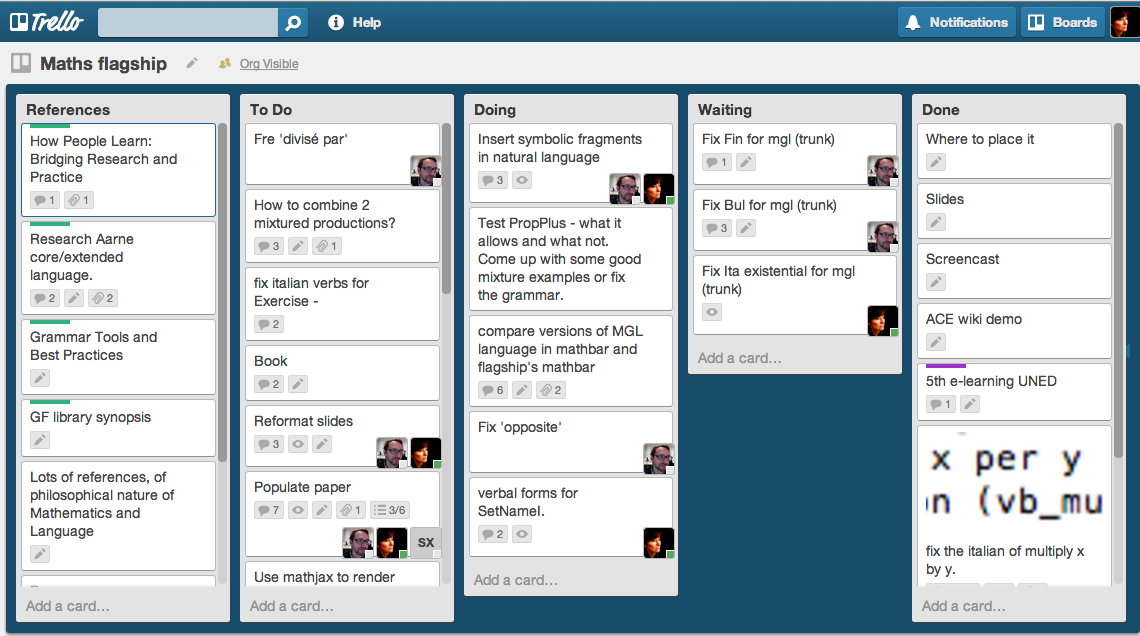Viewport: 1140px width, 636px height.
Task: Toggle watch eye on verbal forms card
Action: (522, 534)
